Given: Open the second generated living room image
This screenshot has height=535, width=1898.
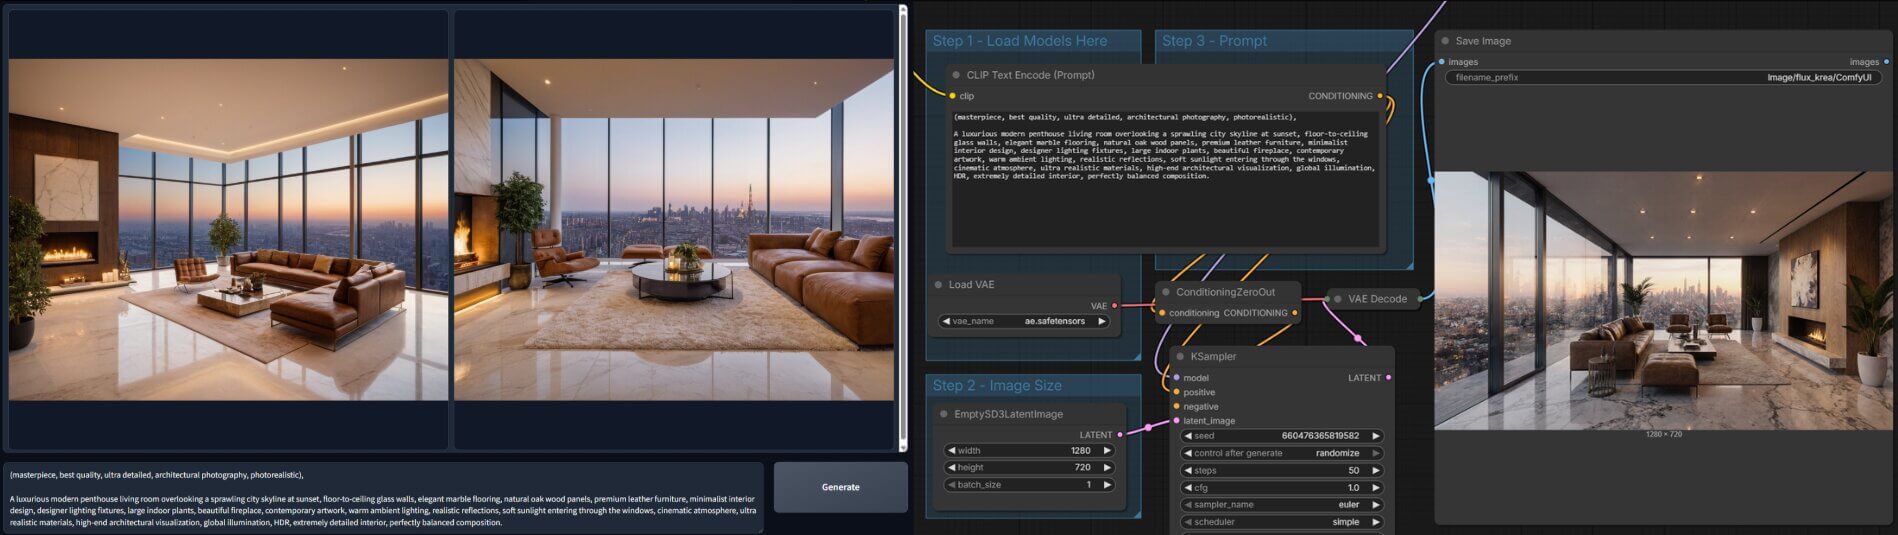Looking at the screenshot, I should [x=674, y=230].
